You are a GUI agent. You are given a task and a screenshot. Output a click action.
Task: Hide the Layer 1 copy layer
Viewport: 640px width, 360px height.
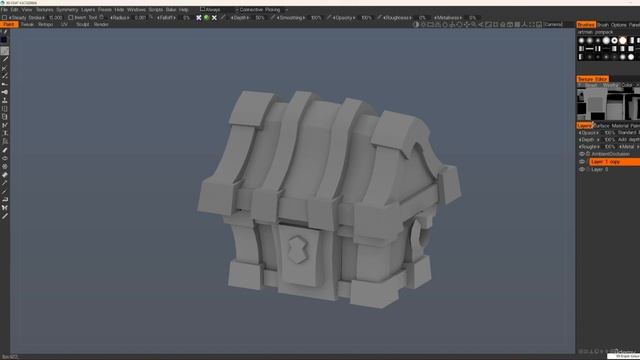[x=582, y=162]
